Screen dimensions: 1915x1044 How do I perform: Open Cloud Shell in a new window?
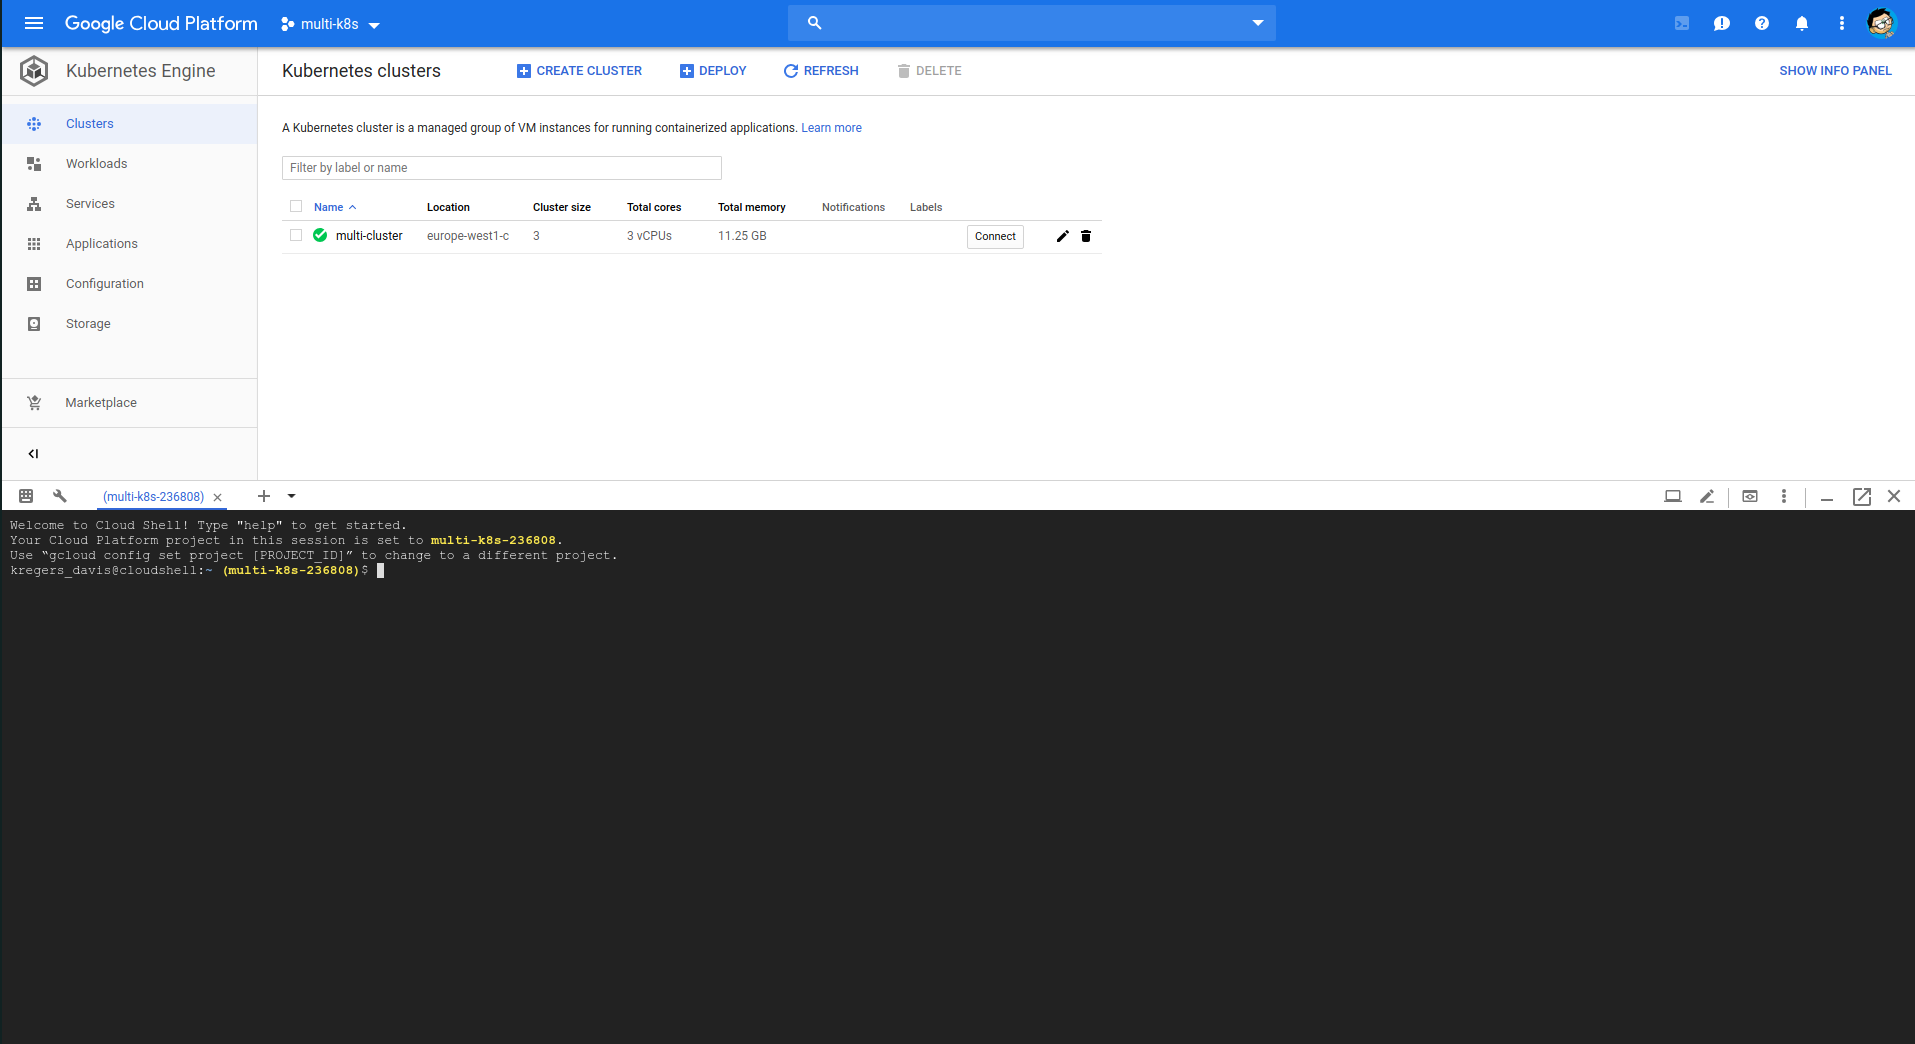(x=1862, y=496)
